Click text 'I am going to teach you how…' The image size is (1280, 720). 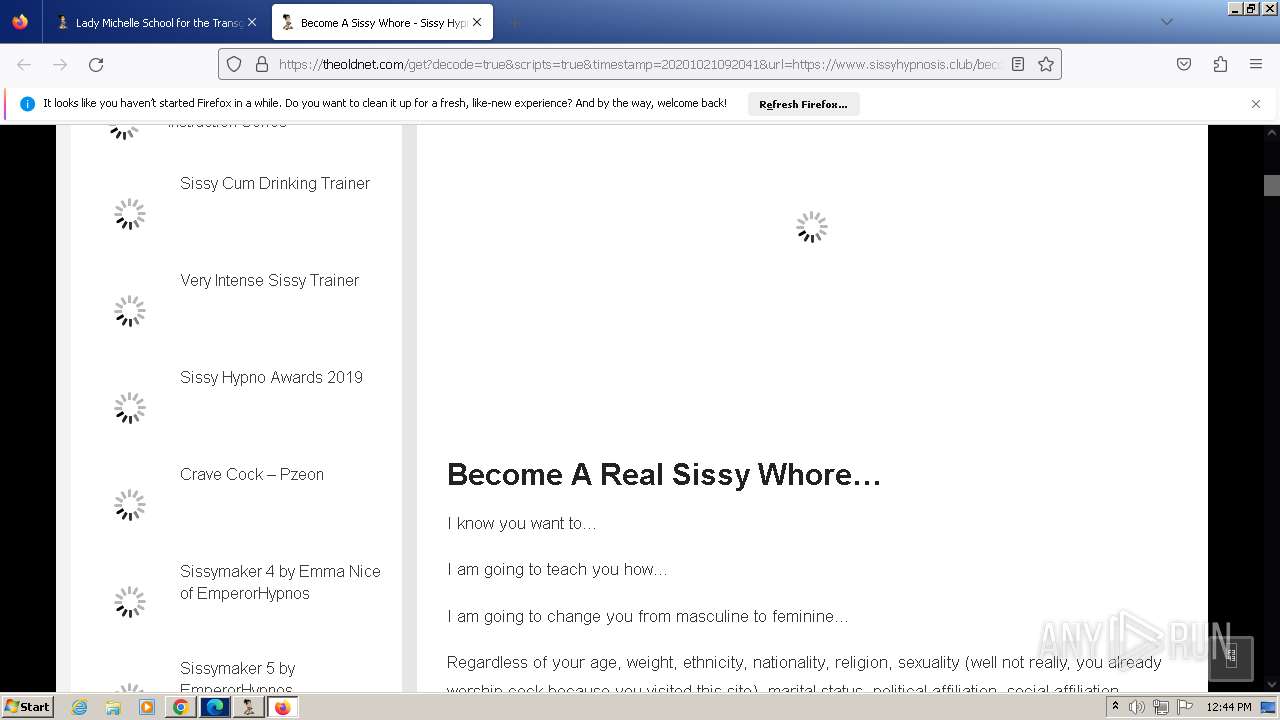(557, 569)
